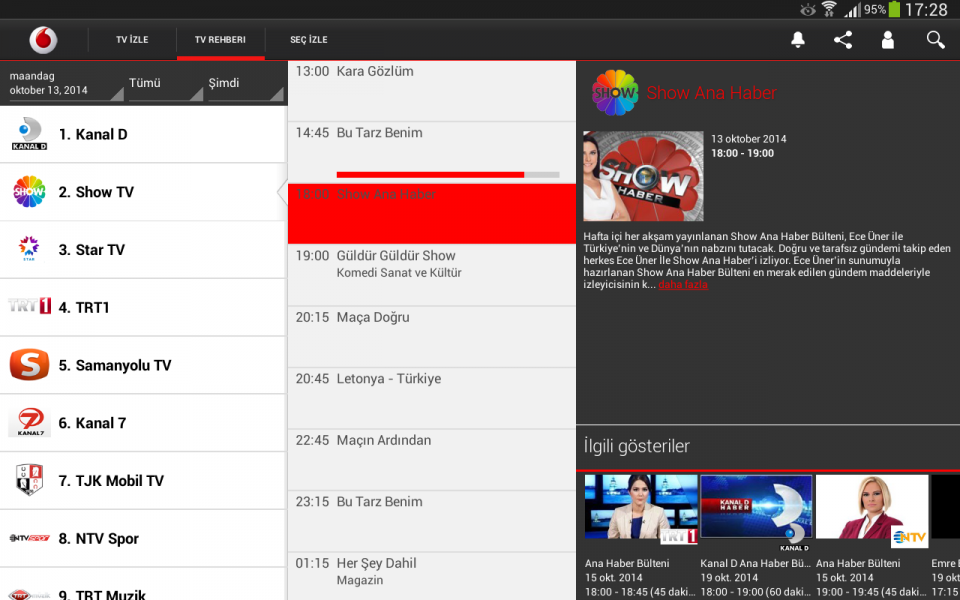
Task: Tap the share icon
Action: [843, 40]
